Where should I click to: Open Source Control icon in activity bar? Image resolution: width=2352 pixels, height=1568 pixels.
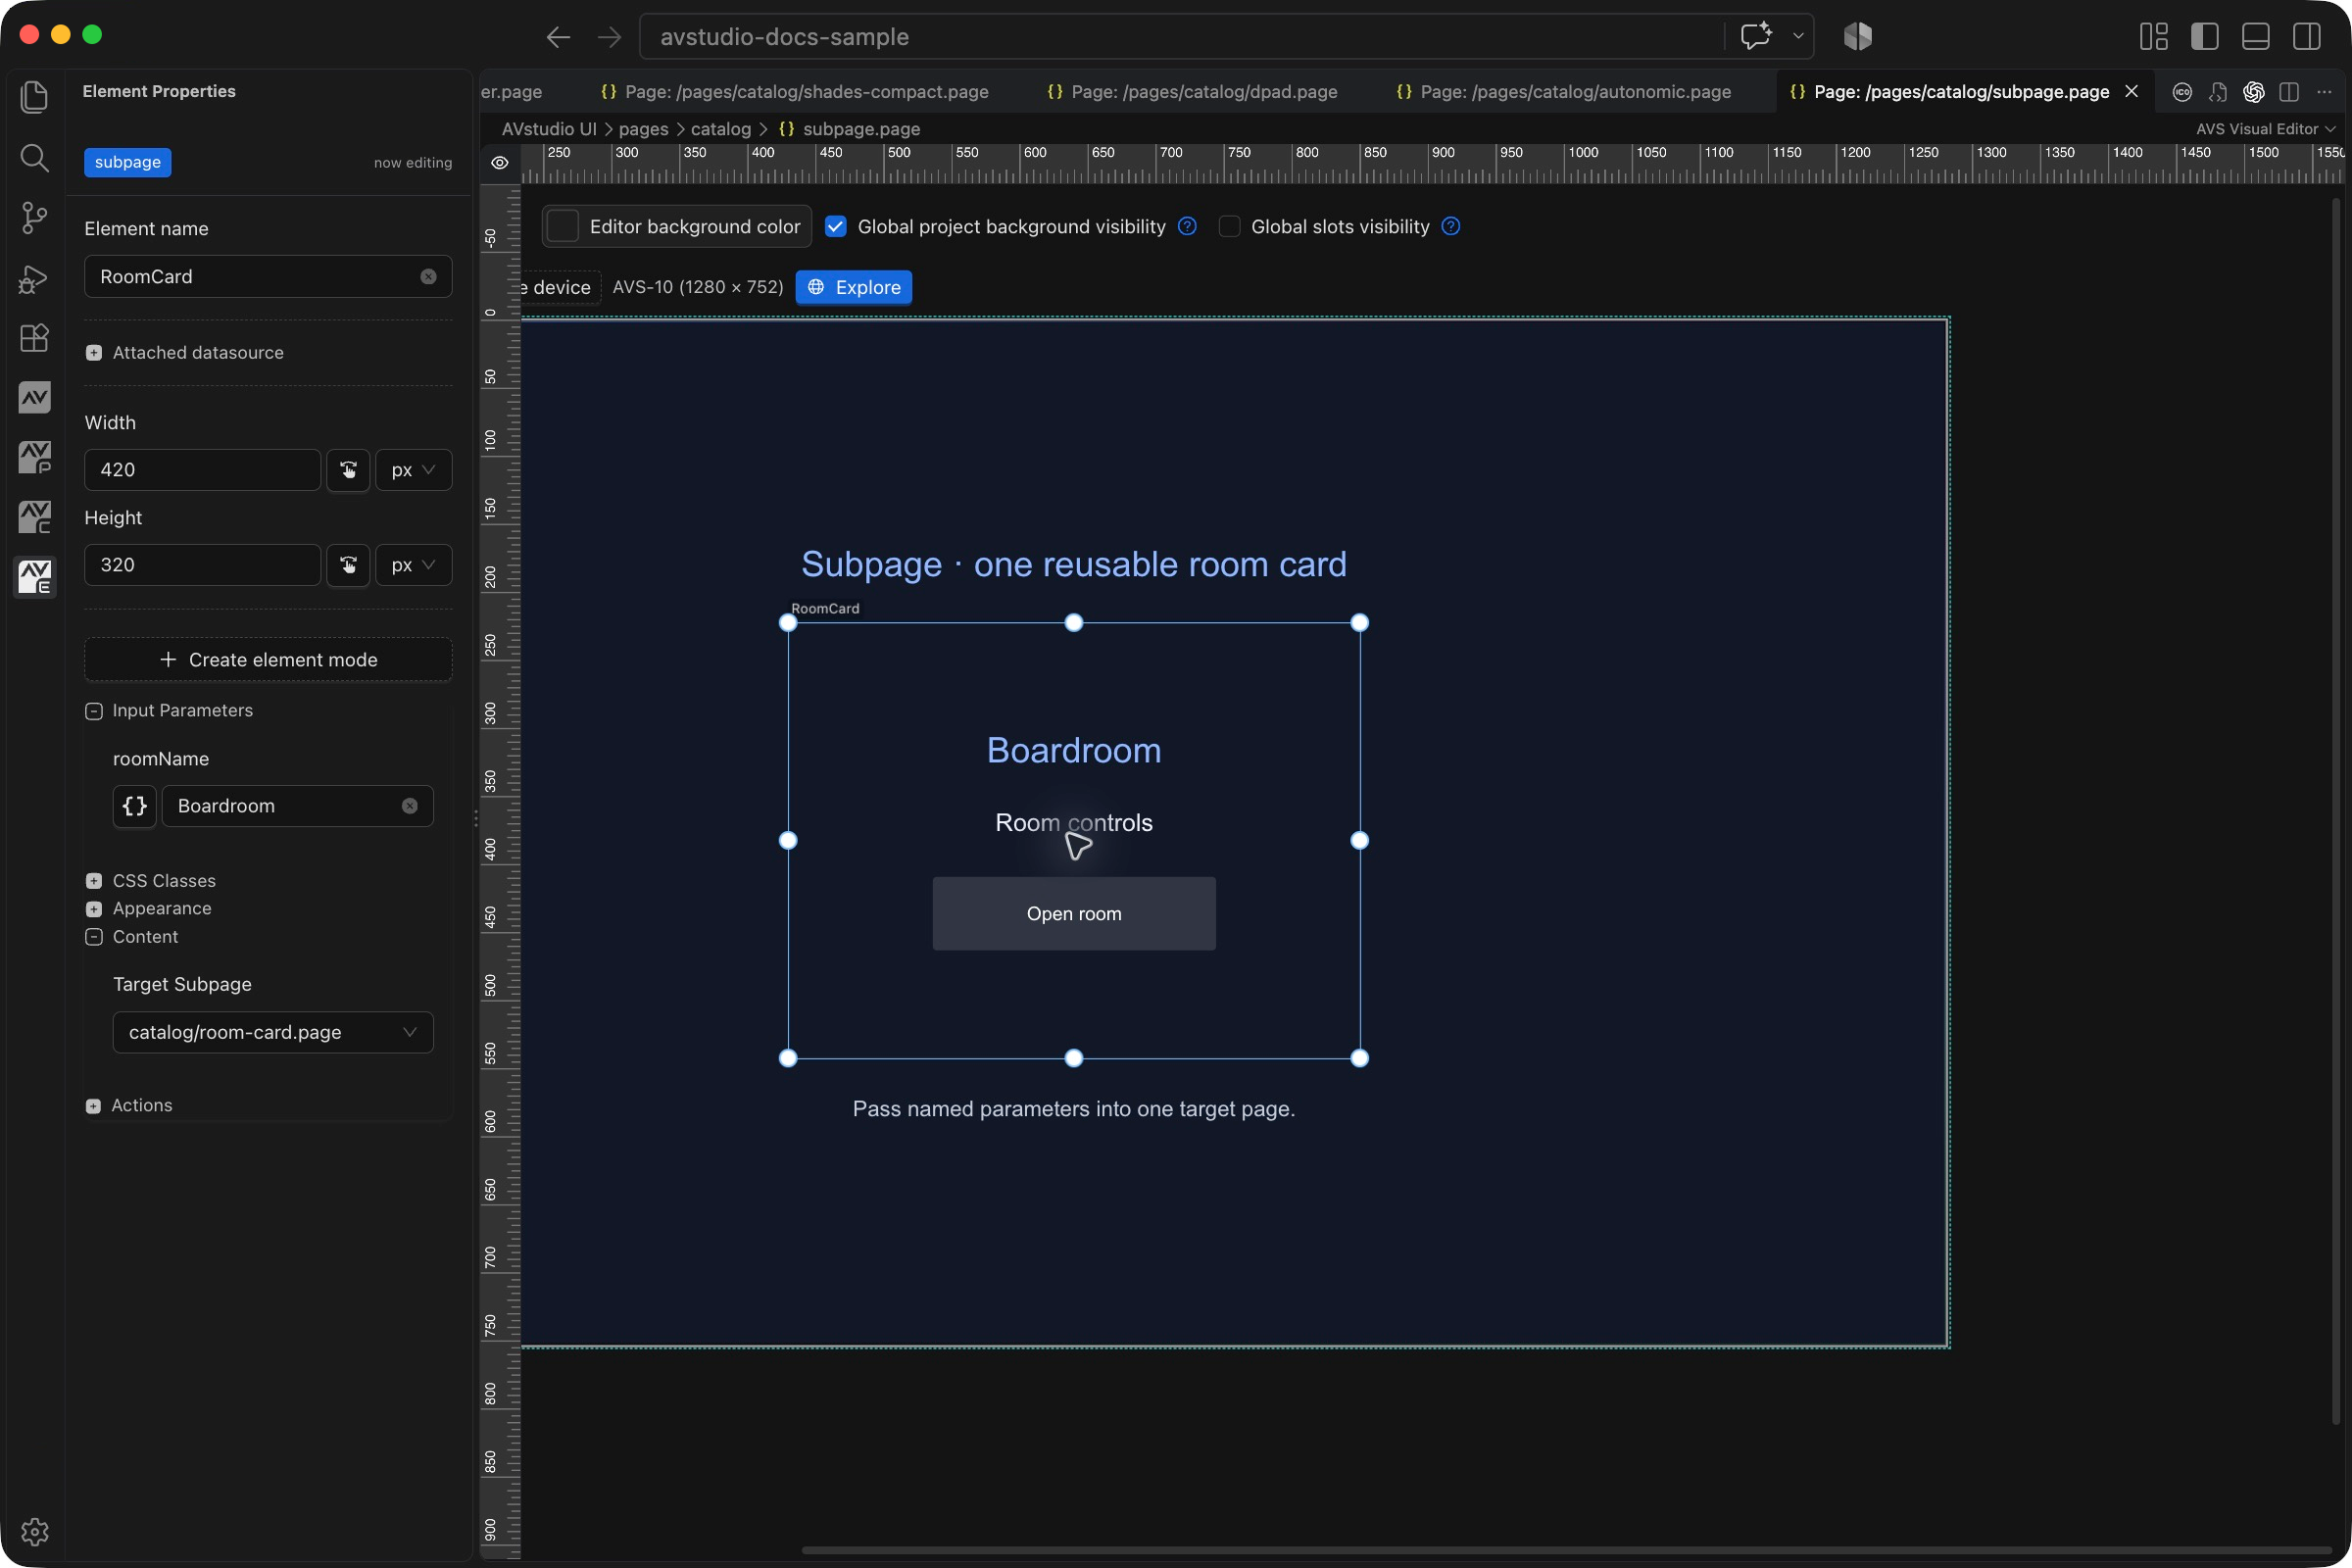34,217
